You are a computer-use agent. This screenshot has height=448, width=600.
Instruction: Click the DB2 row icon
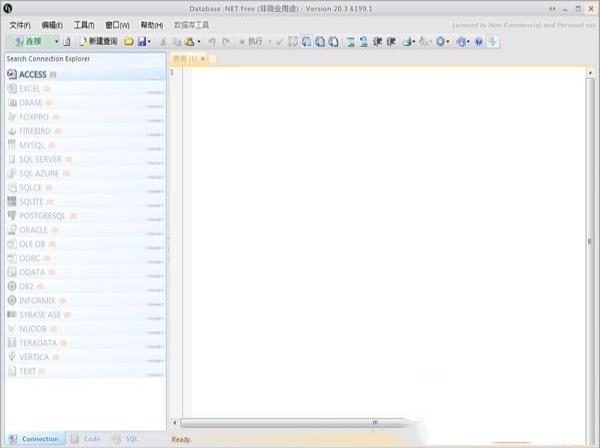[12, 286]
